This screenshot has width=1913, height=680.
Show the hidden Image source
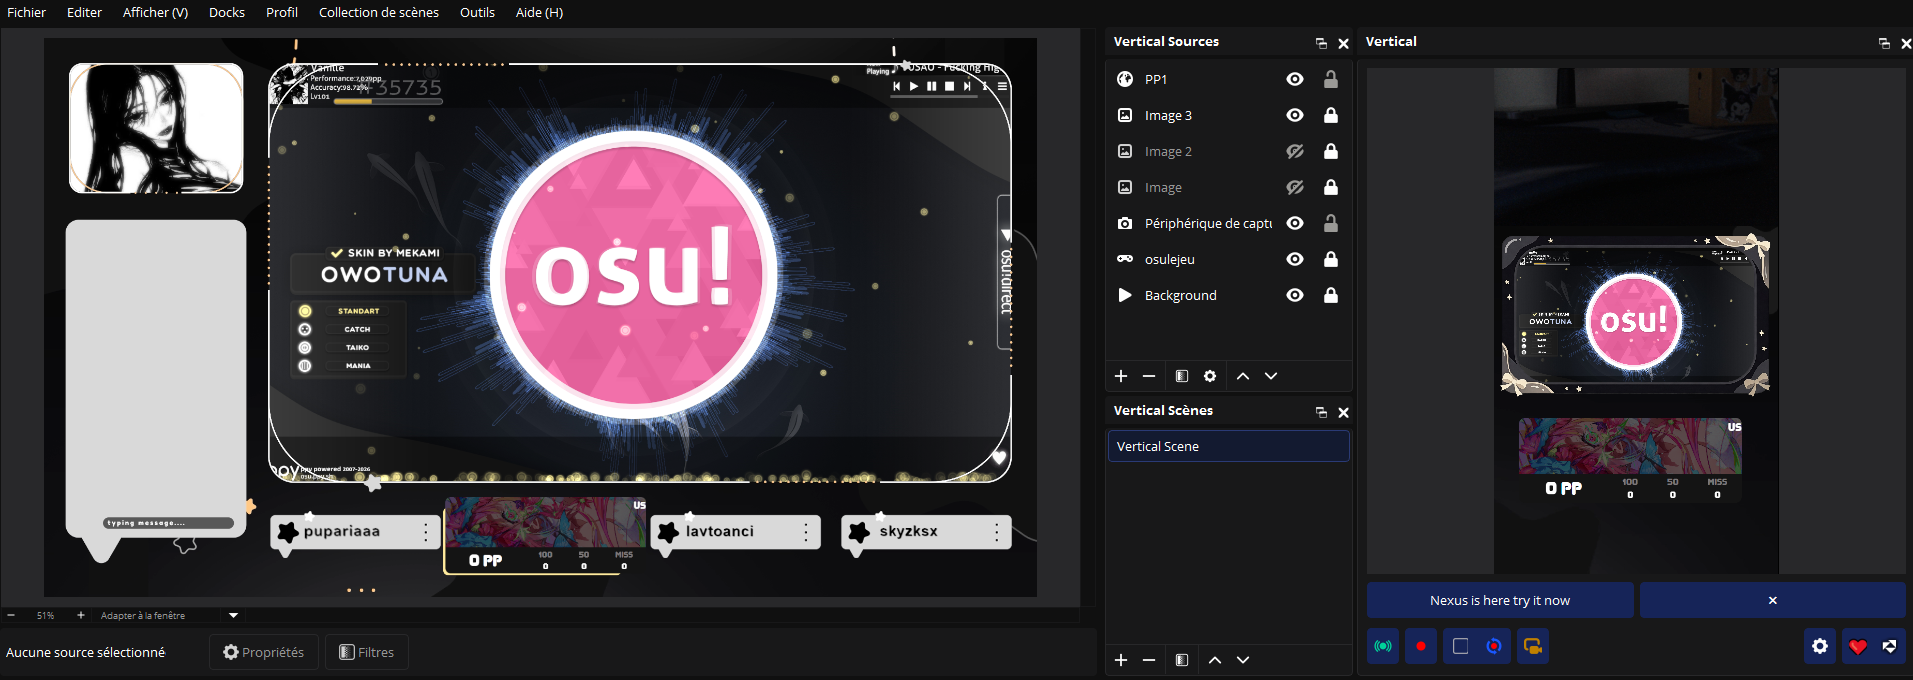pos(1295,187)
